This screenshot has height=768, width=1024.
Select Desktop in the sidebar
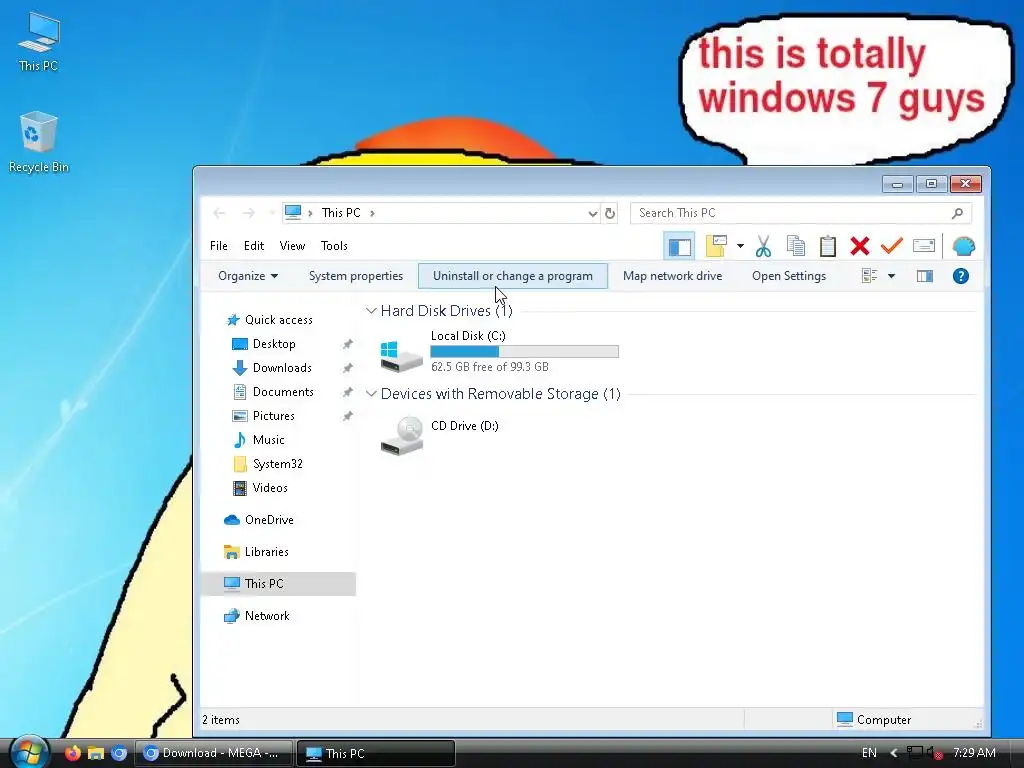click(x=274, y=344)
